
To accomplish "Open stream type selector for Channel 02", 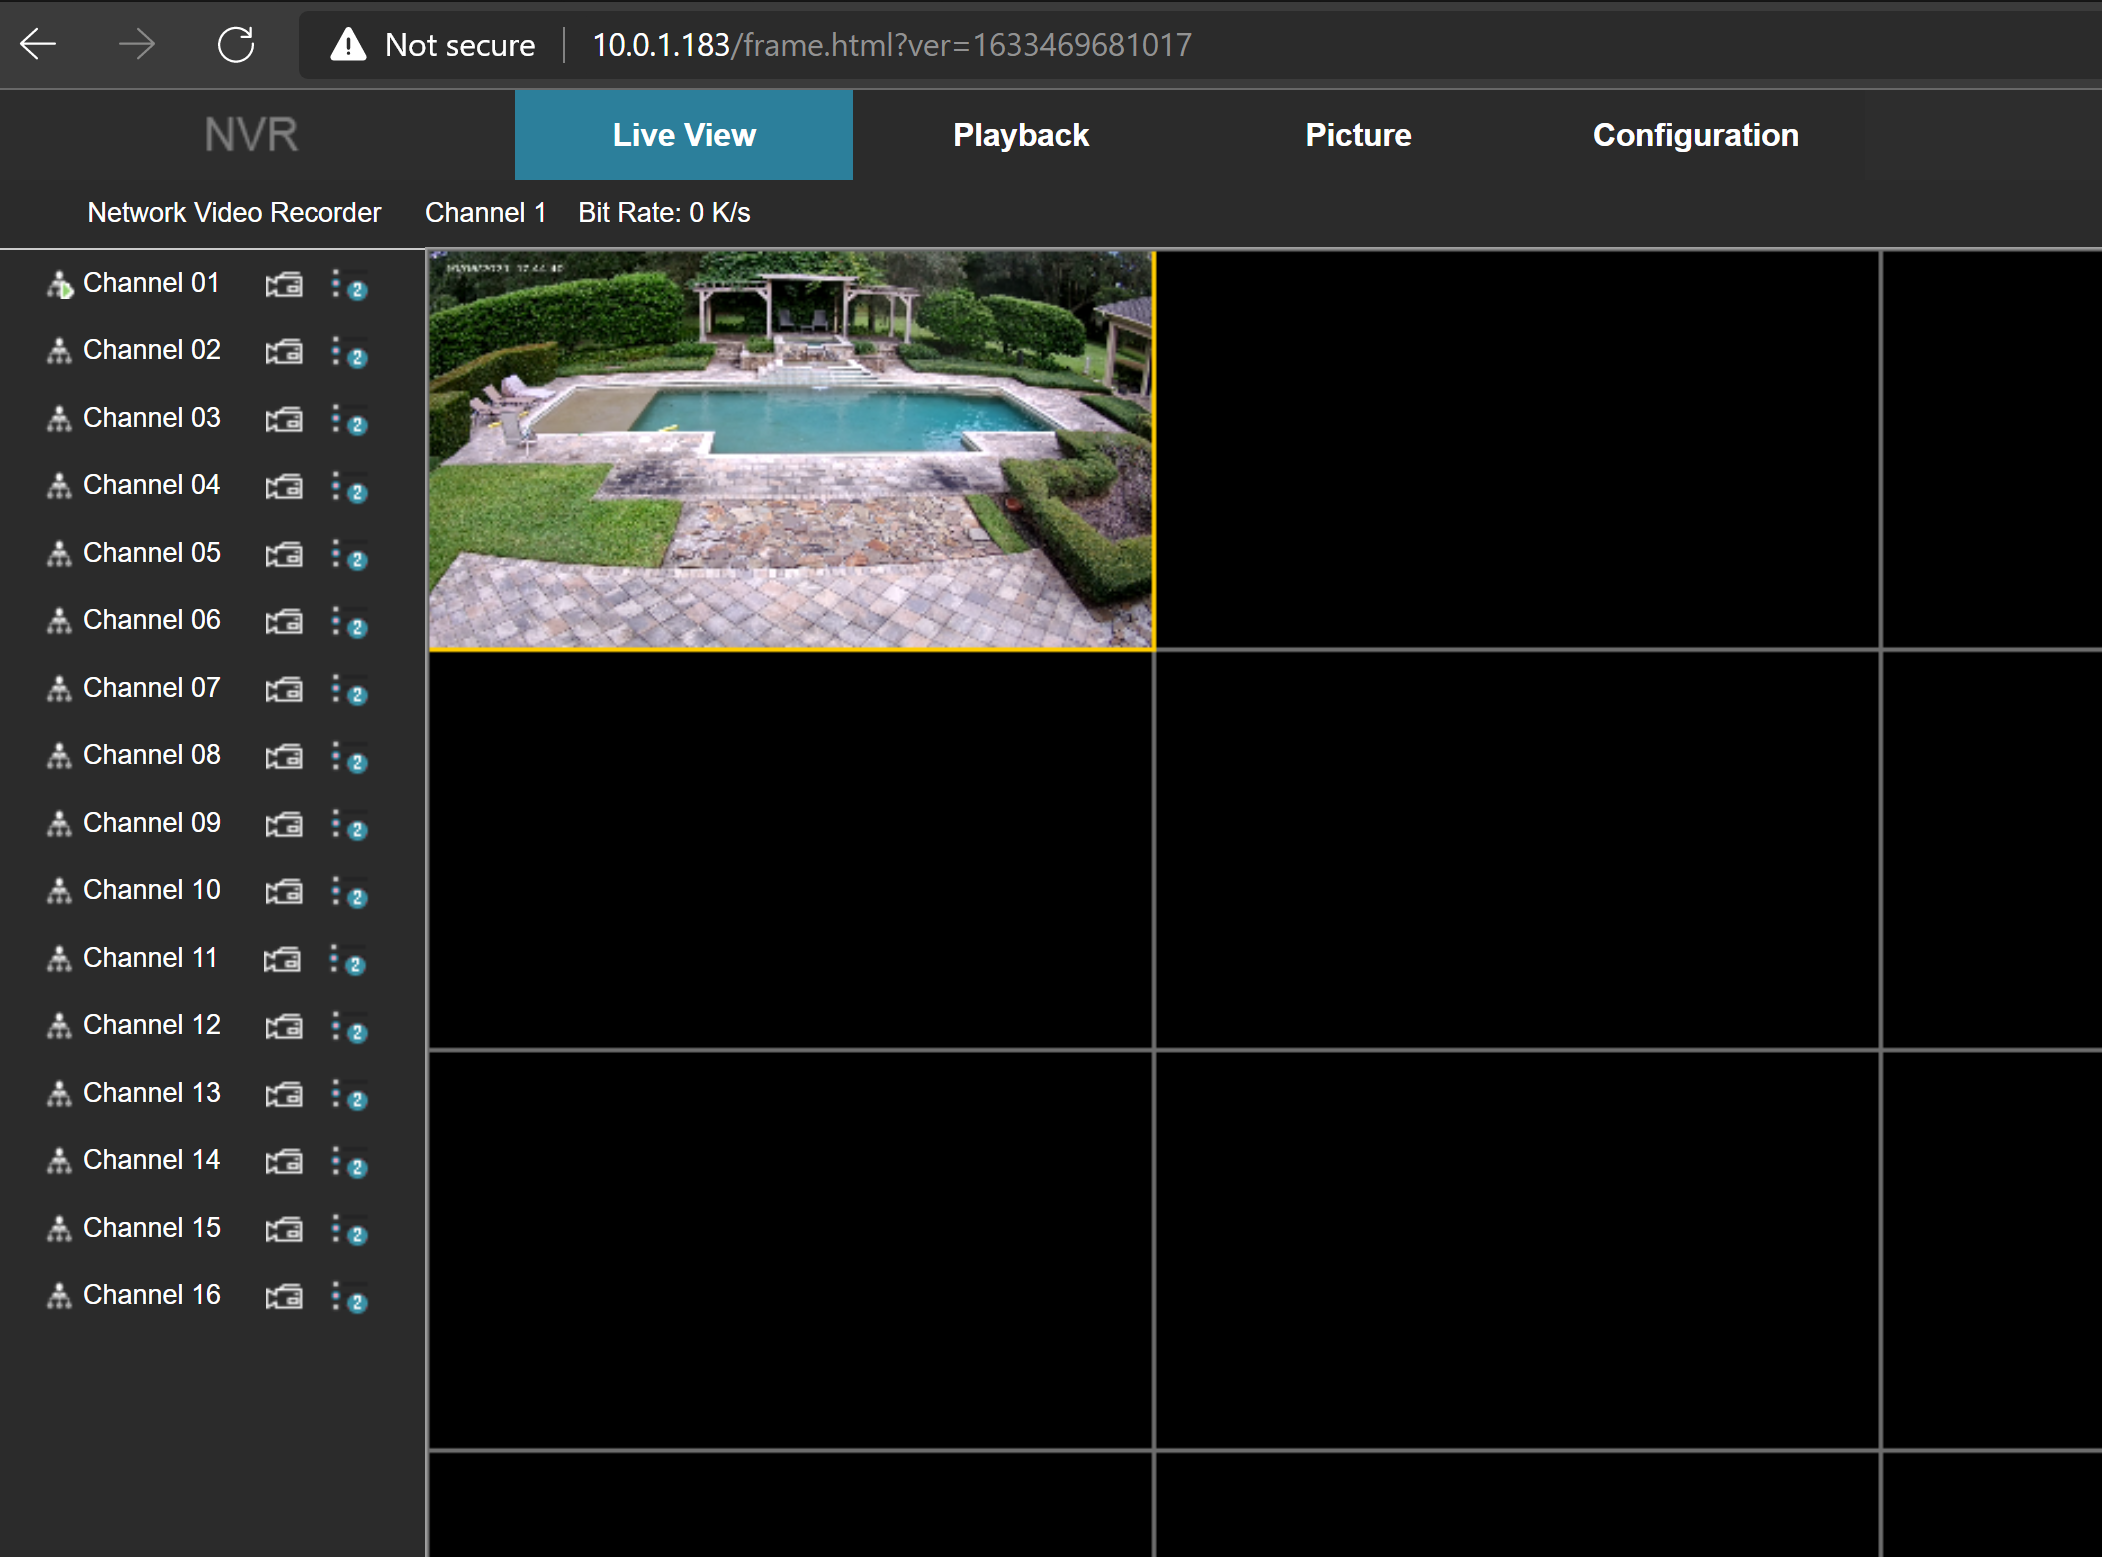I will point(349,353).
